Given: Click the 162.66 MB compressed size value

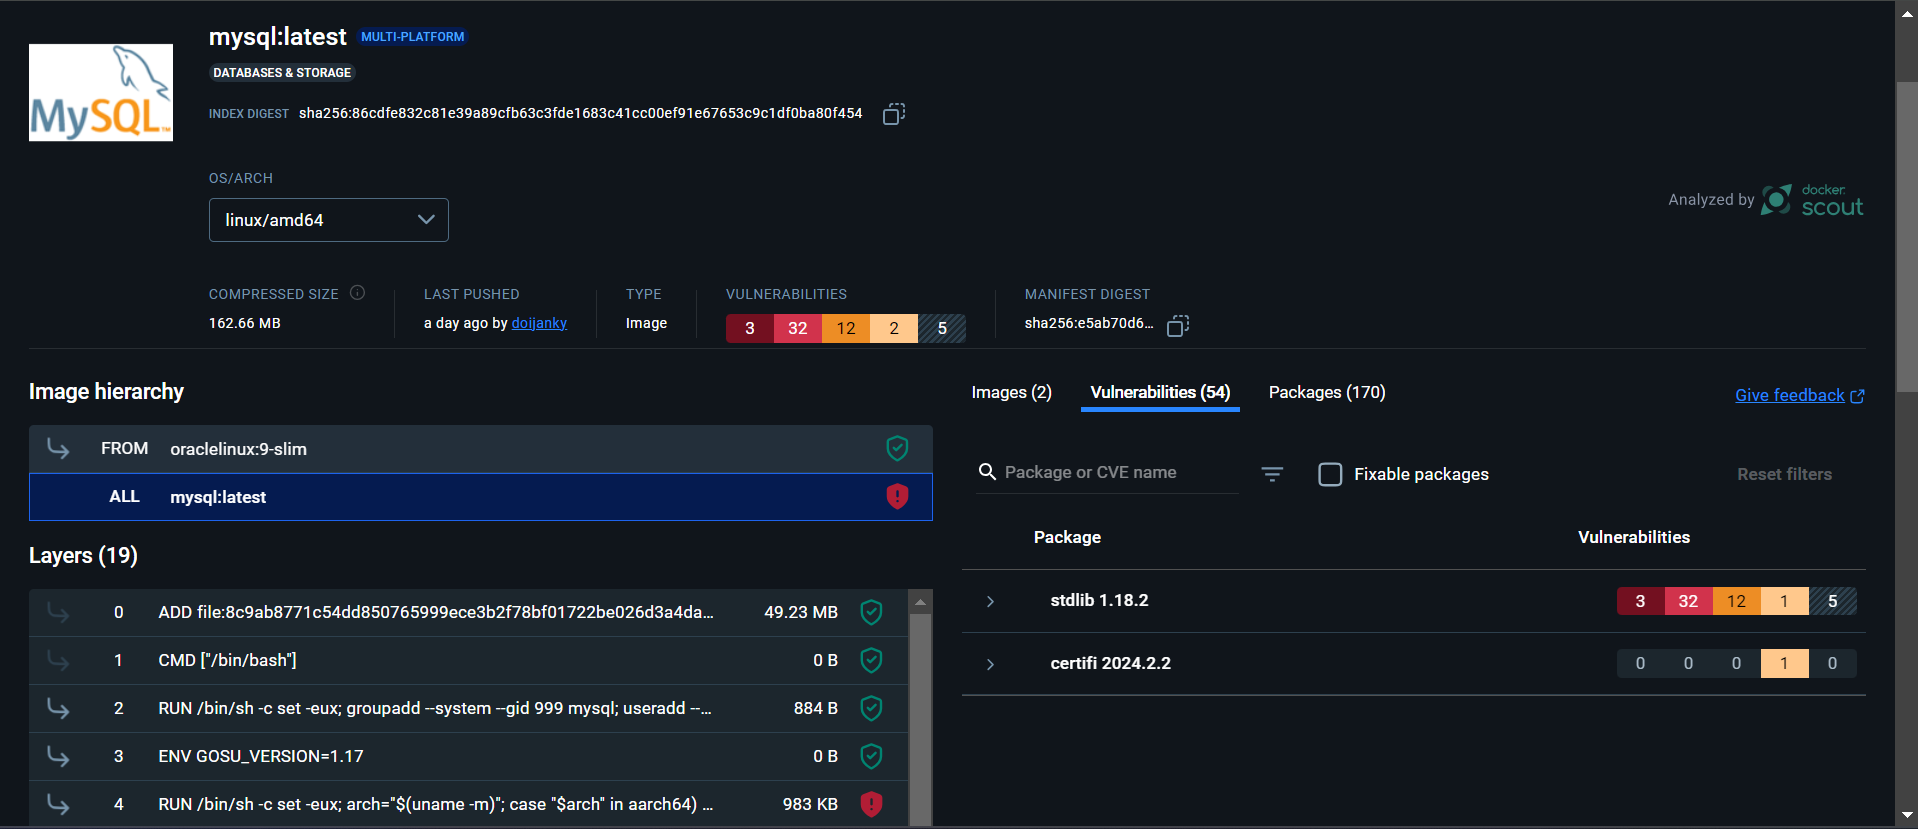Looking at the screenshot, I should coord(245,323).
